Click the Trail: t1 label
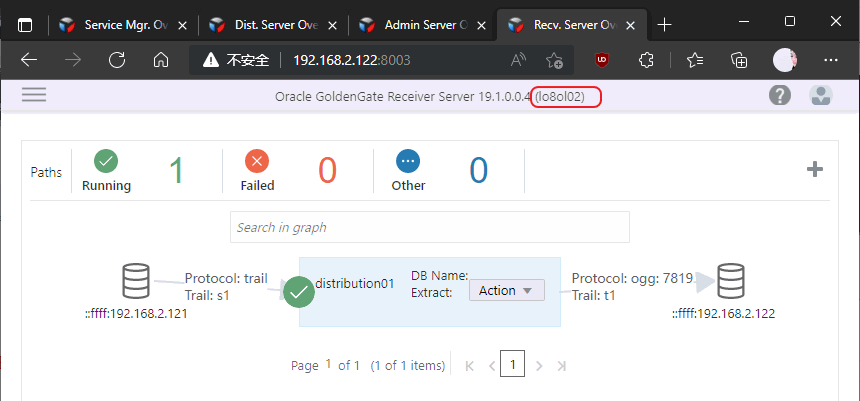860x401 pixels. point(593,296)
